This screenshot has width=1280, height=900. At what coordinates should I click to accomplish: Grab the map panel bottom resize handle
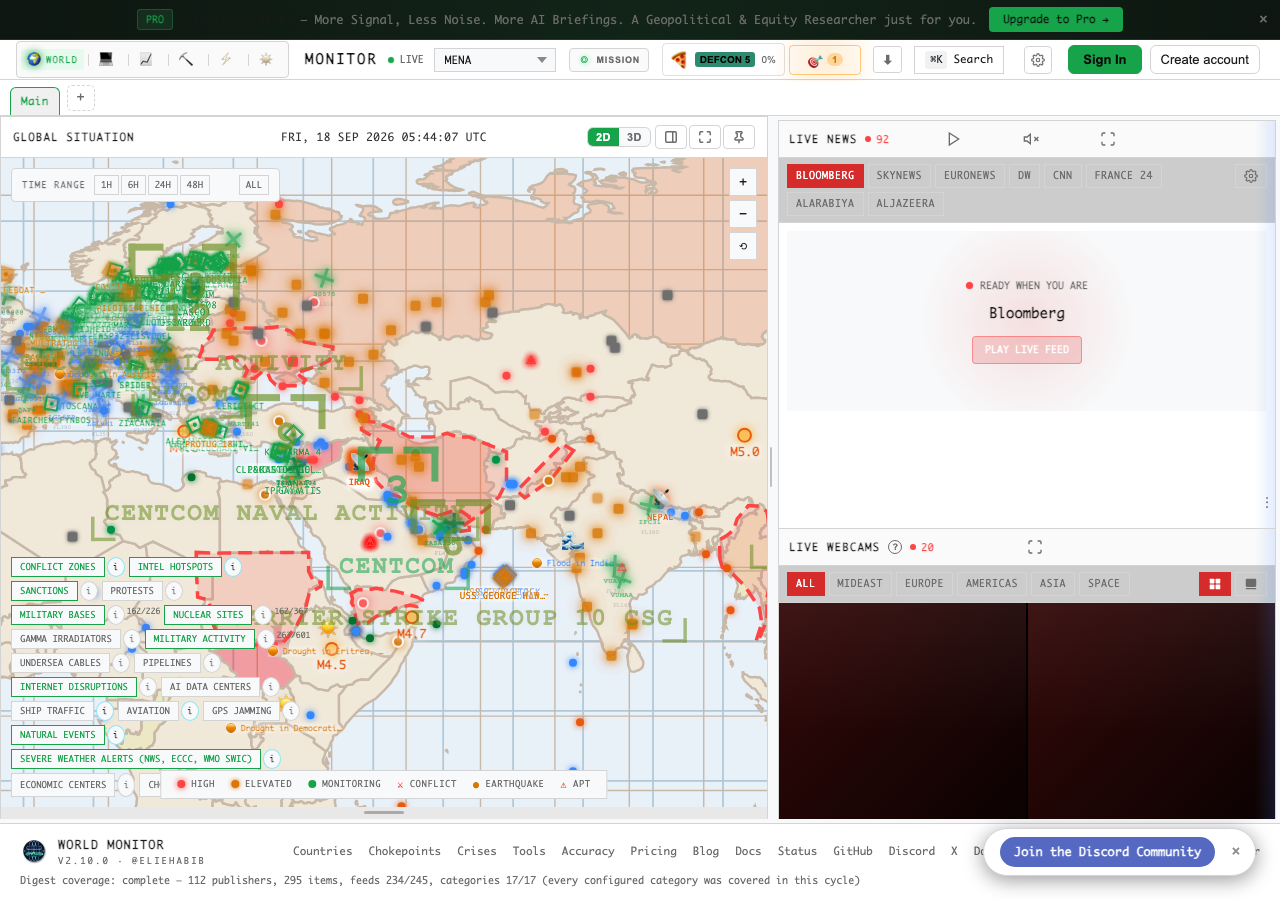384,812
